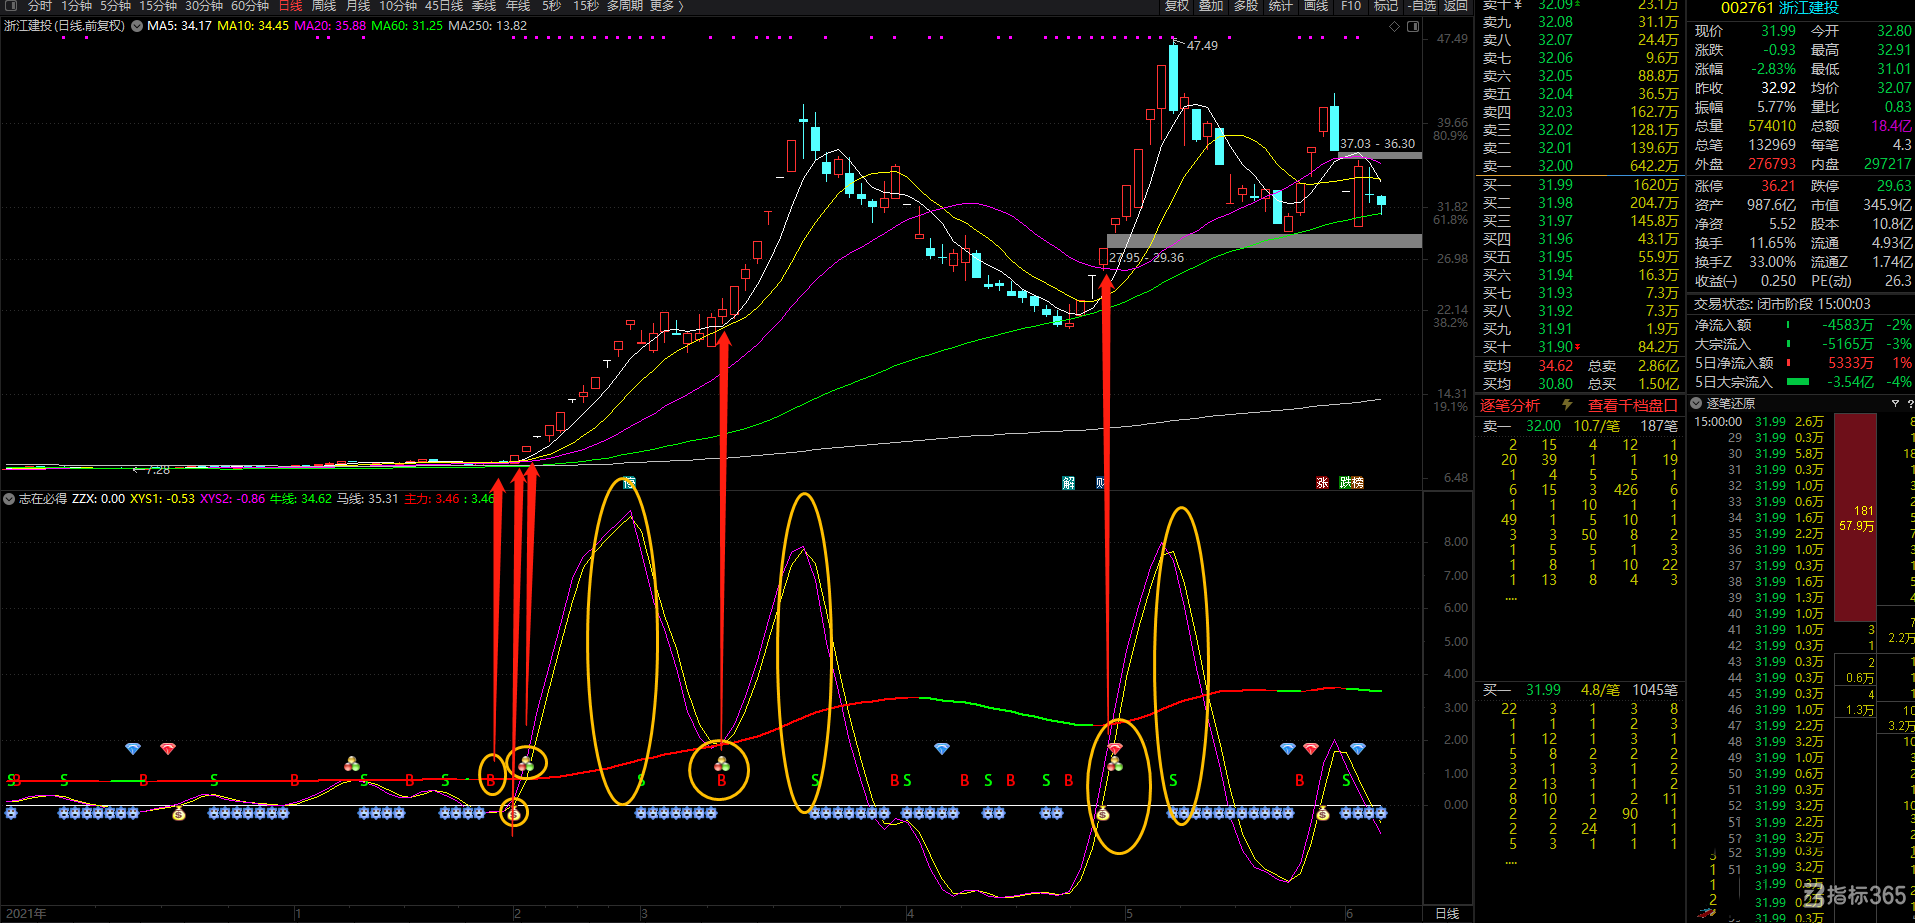Toggle the side panel icon beside the diamond
1915x923 pixels.
(1413, 26)
